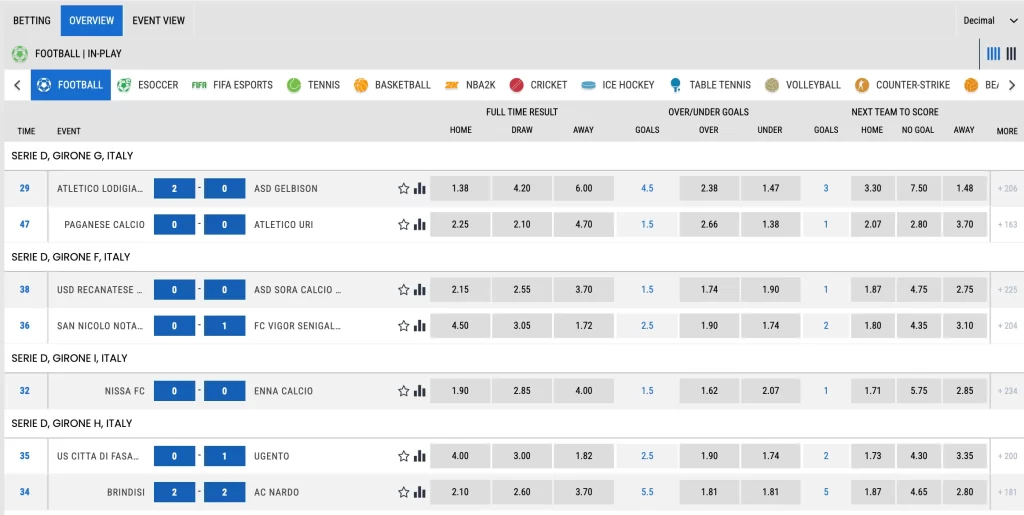Open stats chart for Paganese Calcio match

pos(420,225)
